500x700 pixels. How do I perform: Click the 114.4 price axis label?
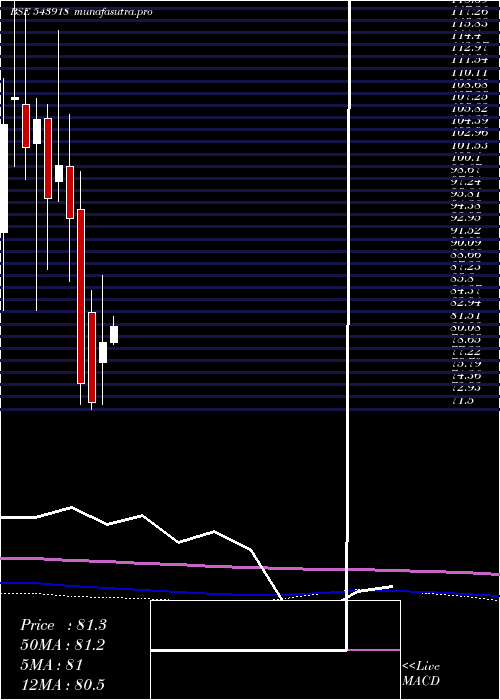tap(466, 36)
